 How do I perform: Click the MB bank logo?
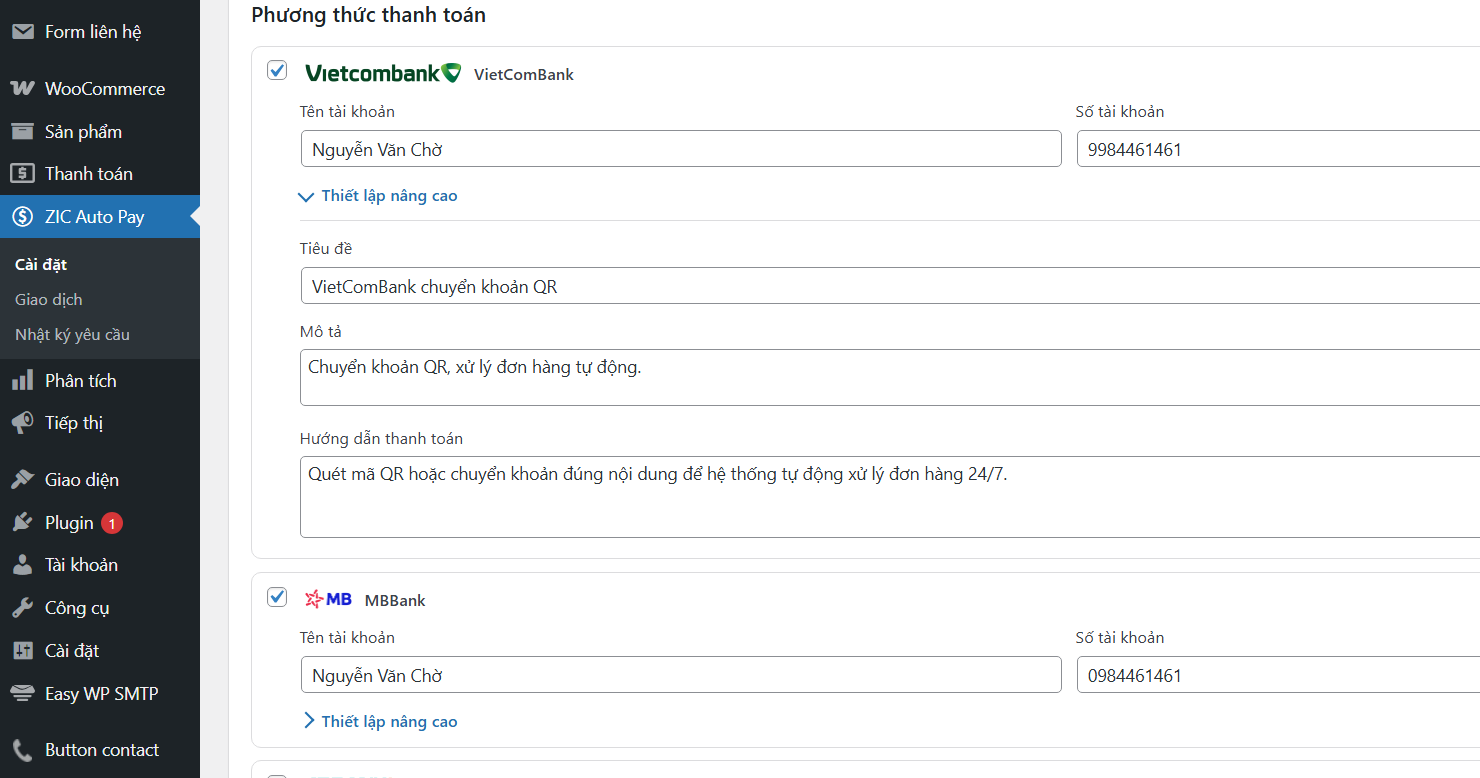[x=328, y=599]
